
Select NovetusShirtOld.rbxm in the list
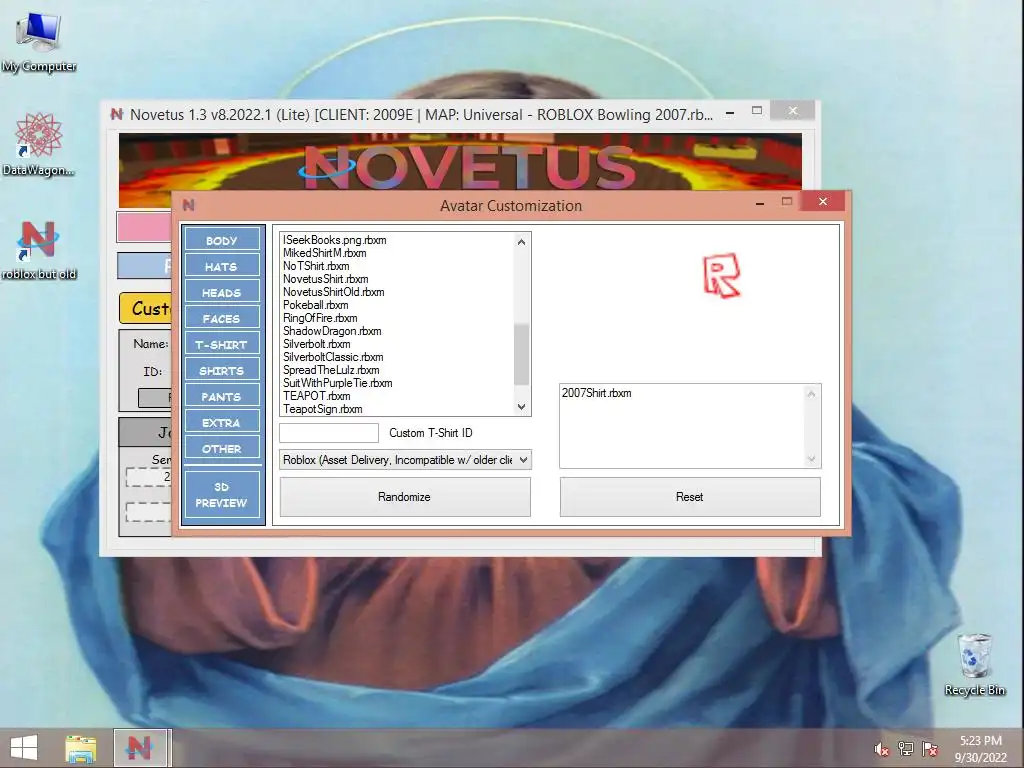(x=334, y=292)
